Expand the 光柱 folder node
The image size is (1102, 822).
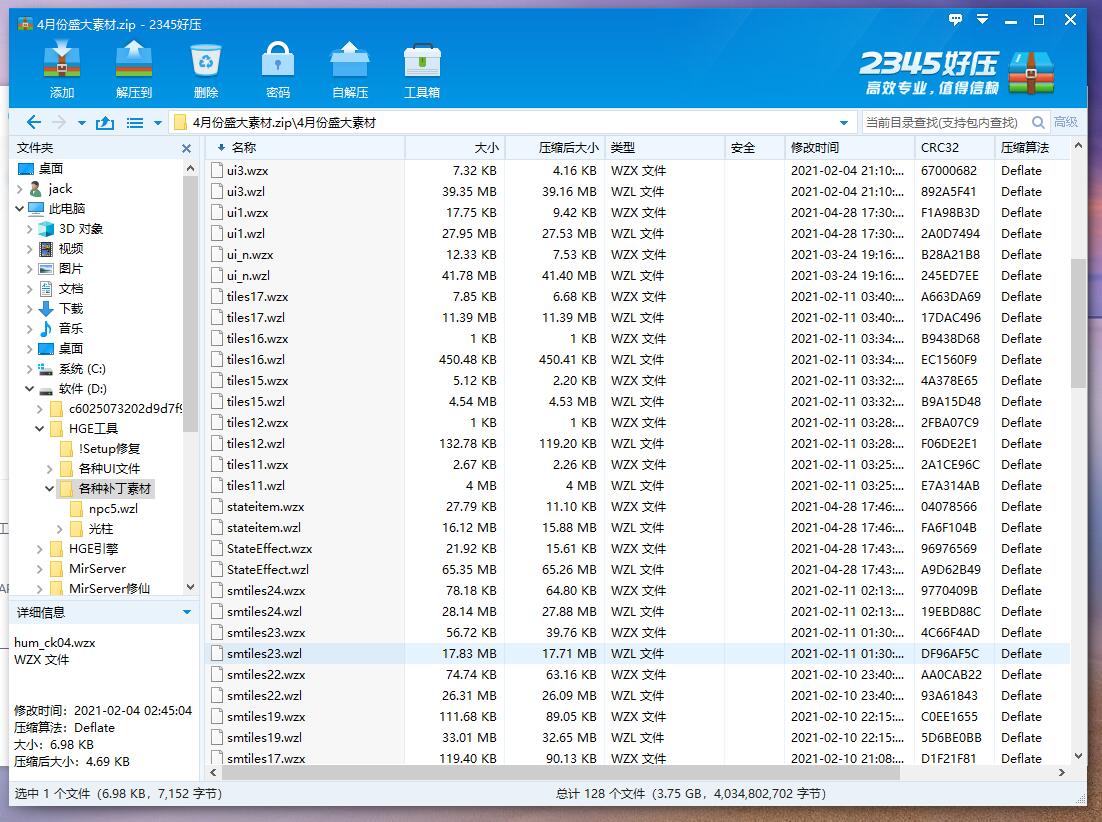pyautogui.click(x=59, y=529)
